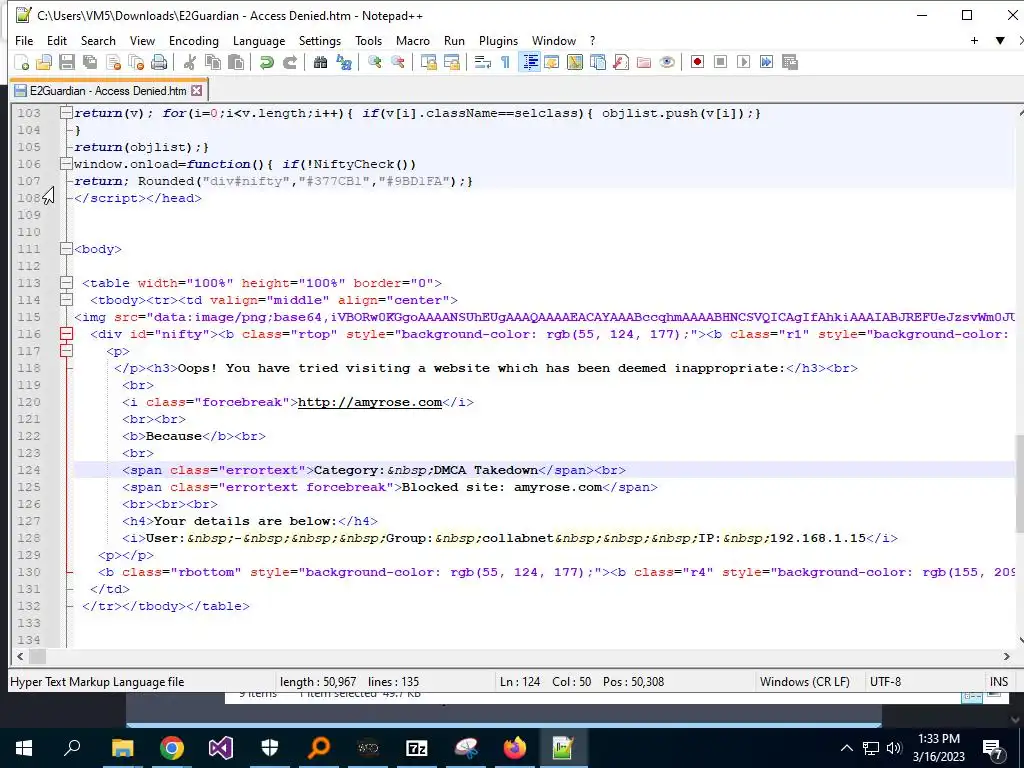The image size is (1024, 768).
Task: Collapse the body tag fold at line 111
Action: (66, 249)
